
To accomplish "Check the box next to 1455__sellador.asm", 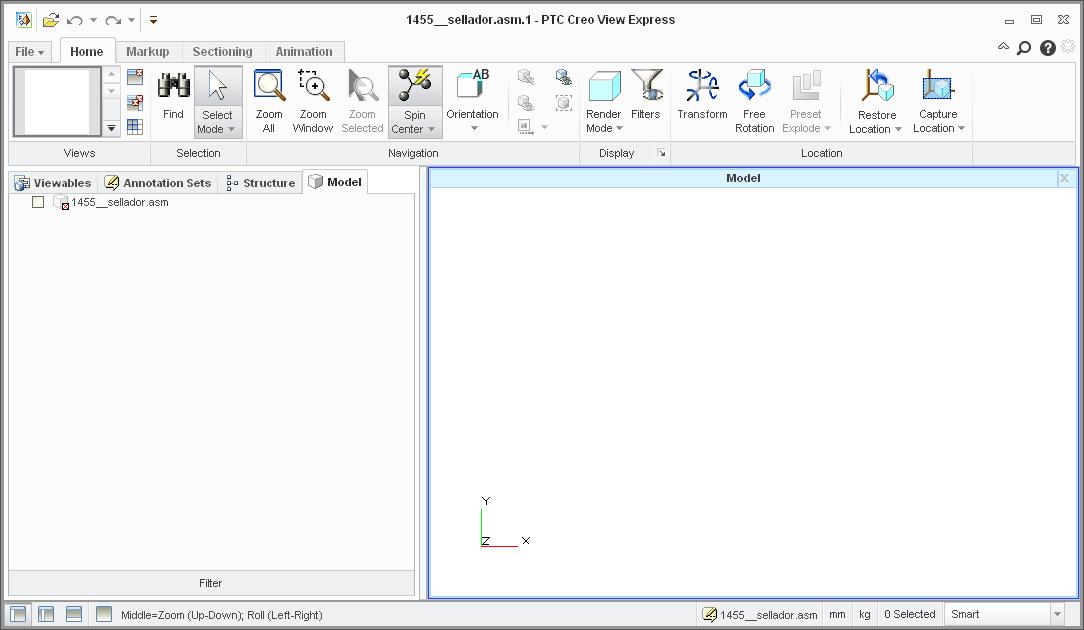I will pyautogui.click(x=38, y=201).
